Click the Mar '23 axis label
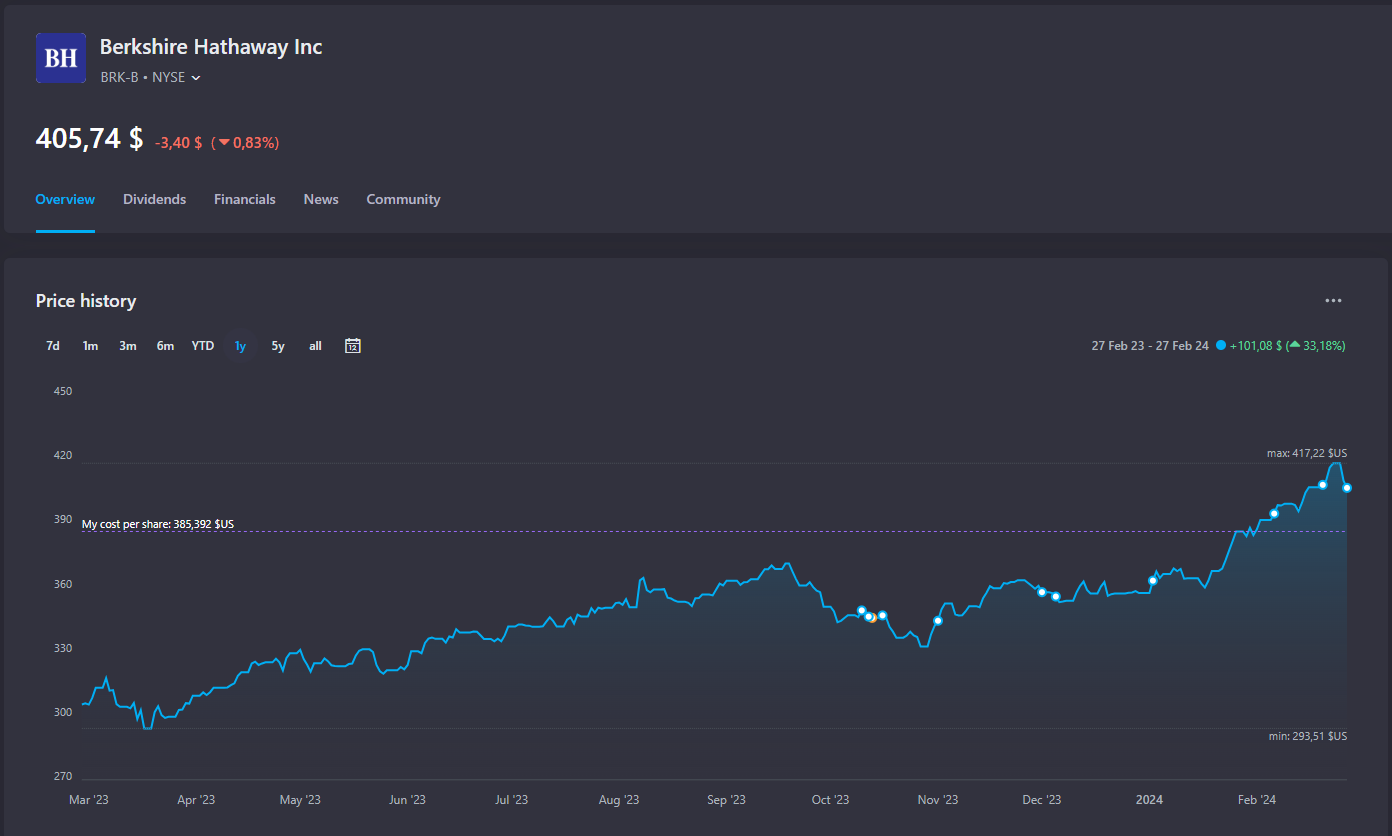 point(88,800)
